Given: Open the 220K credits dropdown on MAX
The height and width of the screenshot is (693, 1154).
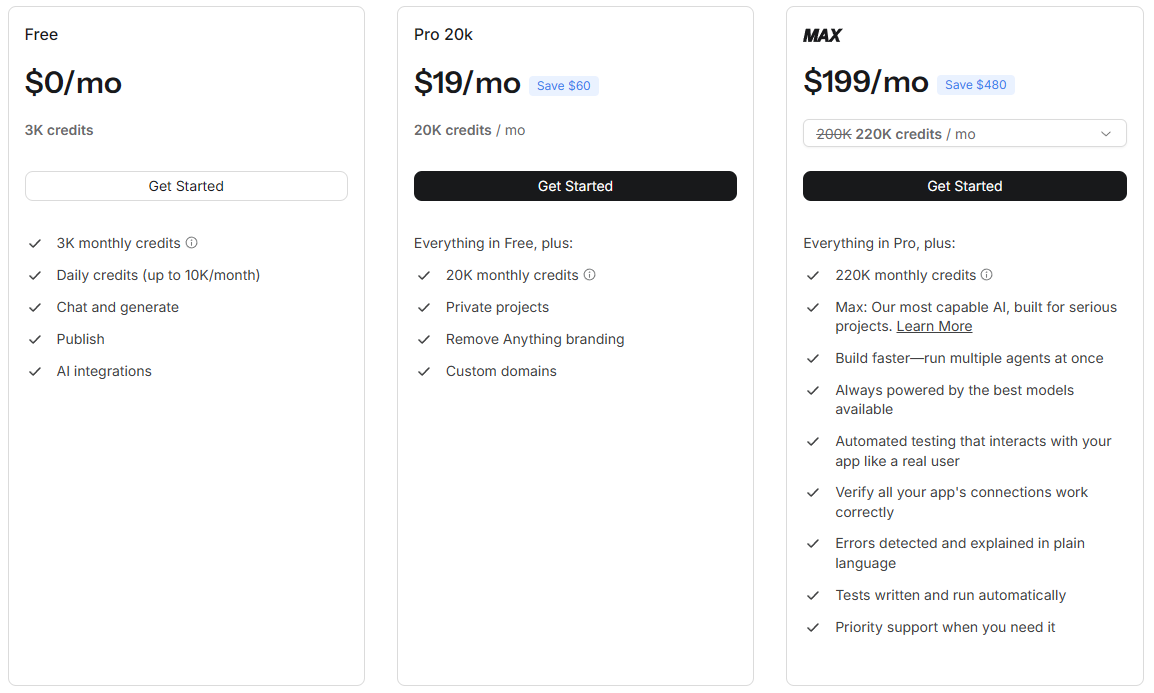Looking at the screenshot, I should tap(964, 133).
